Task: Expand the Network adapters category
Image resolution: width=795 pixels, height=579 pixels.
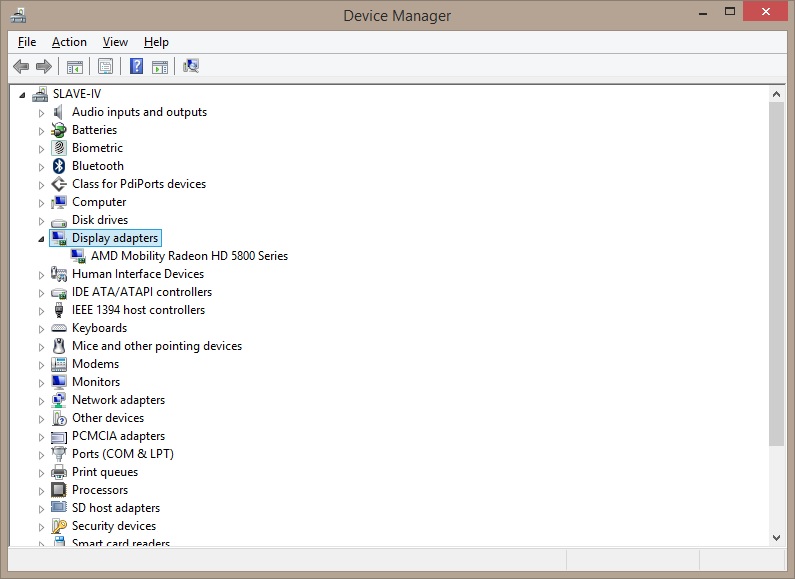Action: 41,400
